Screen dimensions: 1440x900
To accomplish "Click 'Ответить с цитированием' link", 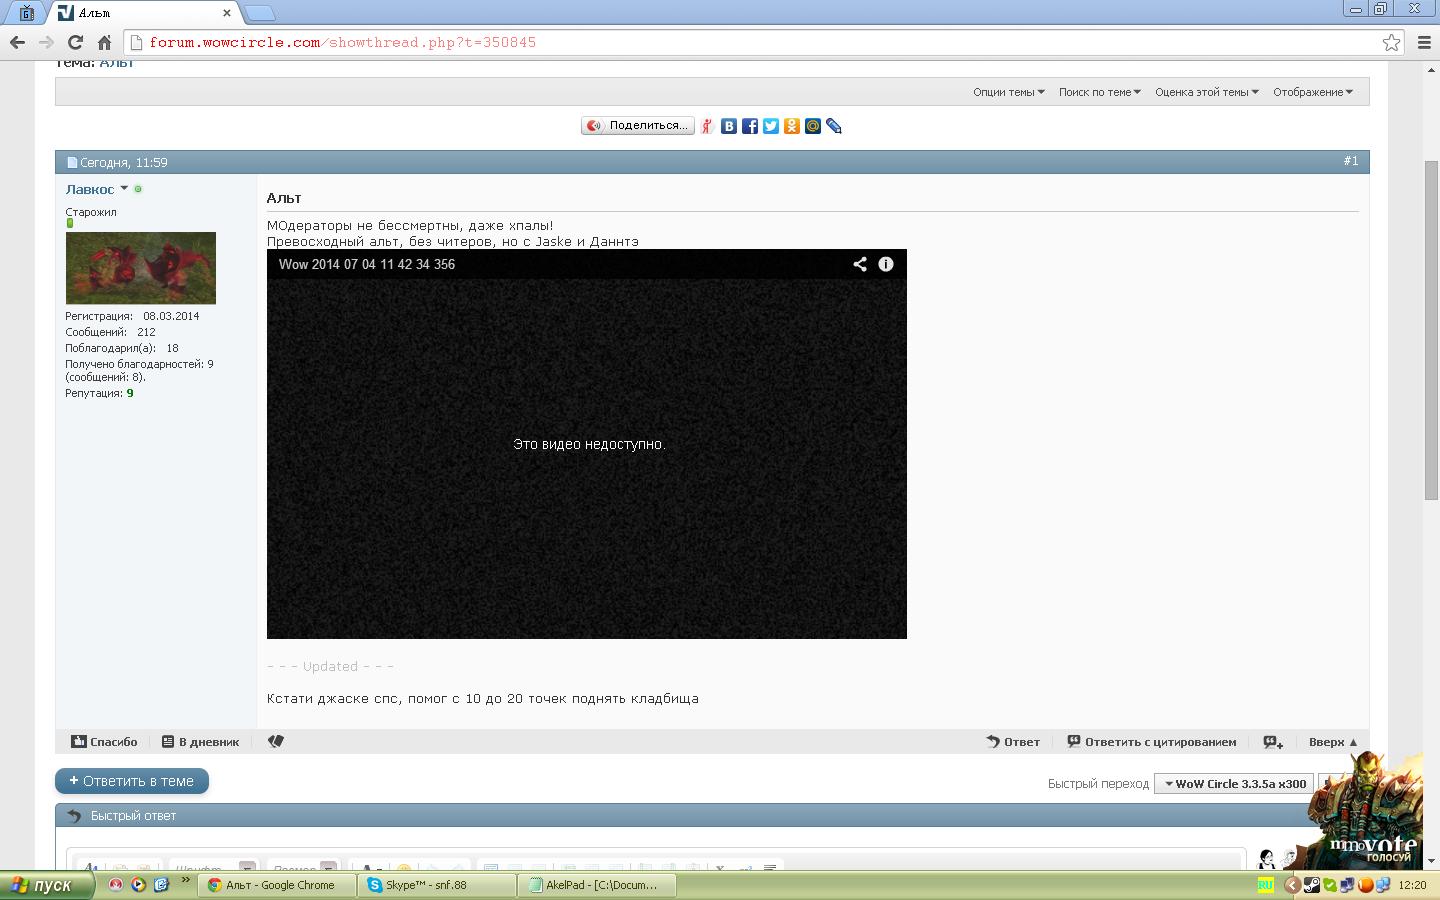I will (1152, 742).
